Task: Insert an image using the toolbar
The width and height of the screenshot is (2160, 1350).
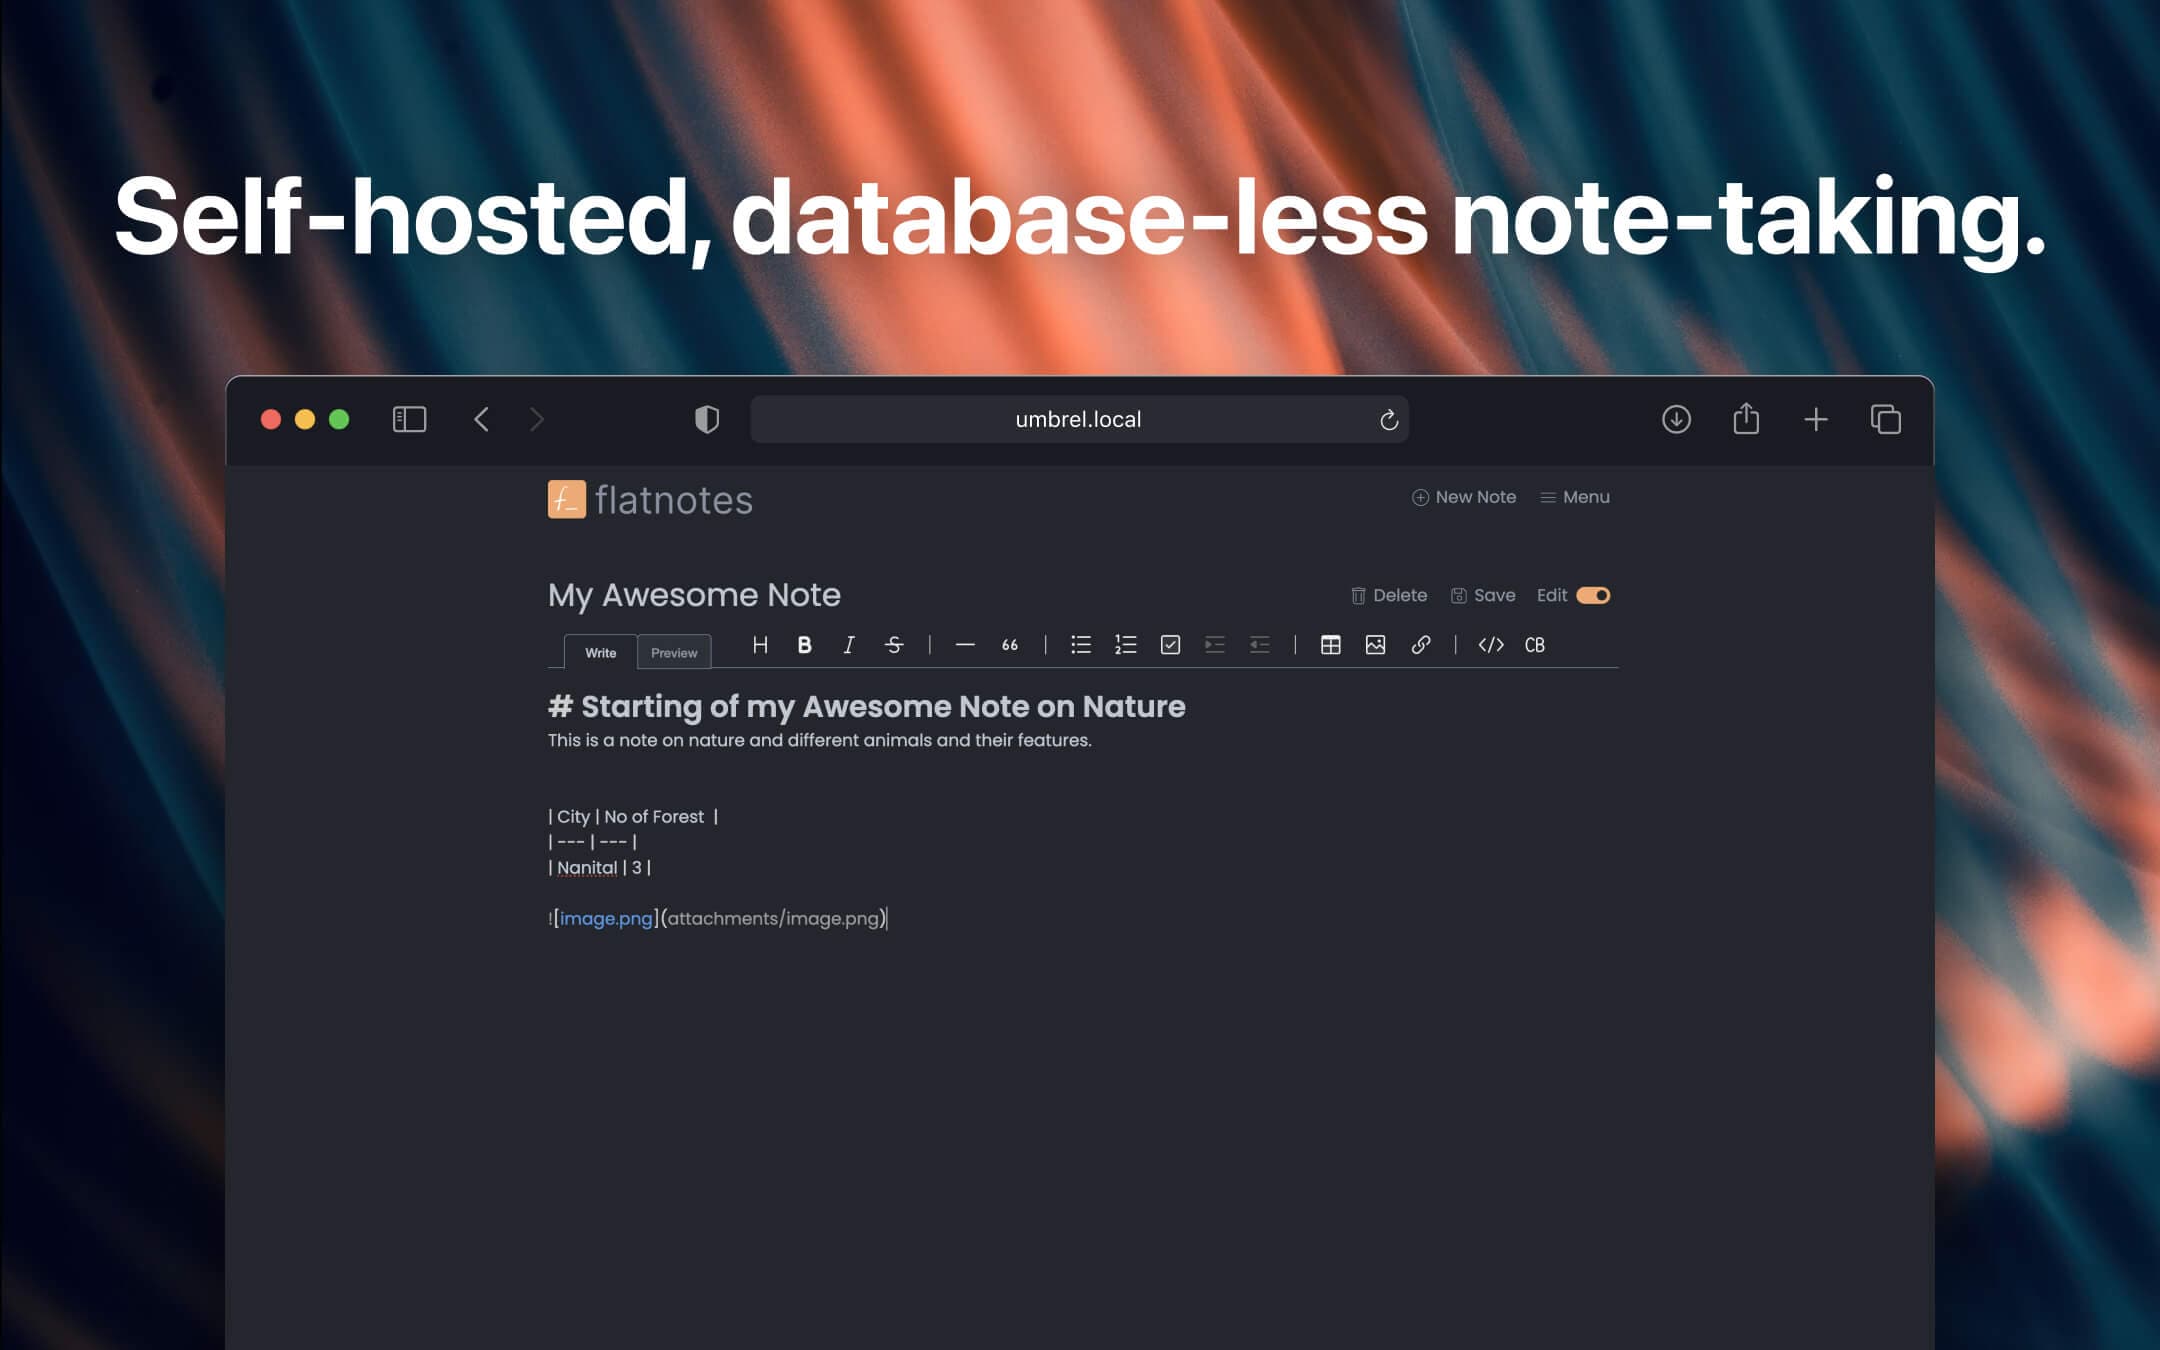Action: coord(1376,645)
